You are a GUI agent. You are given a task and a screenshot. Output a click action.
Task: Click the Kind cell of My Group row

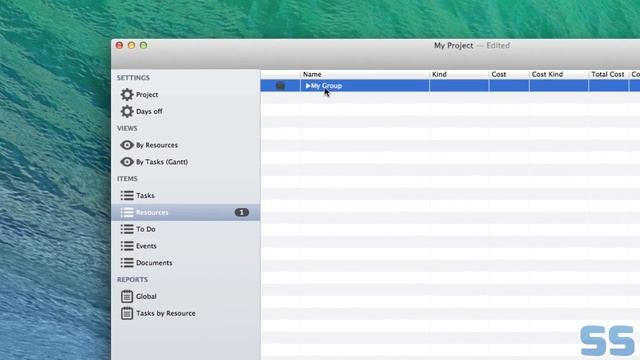click(x=459, y=86)
